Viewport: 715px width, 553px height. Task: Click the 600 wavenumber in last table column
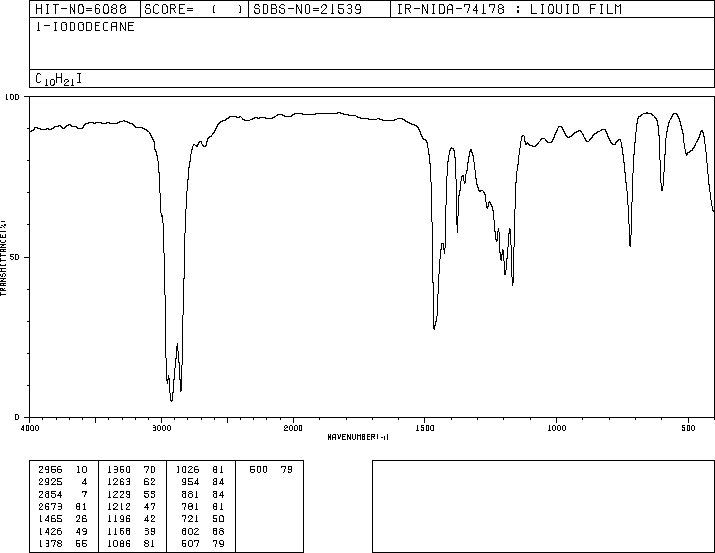(x=259, y=470)
